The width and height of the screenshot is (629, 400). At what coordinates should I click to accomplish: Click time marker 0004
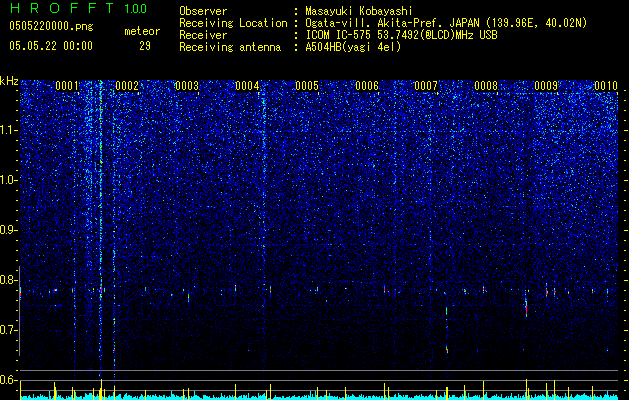(247, 86)
